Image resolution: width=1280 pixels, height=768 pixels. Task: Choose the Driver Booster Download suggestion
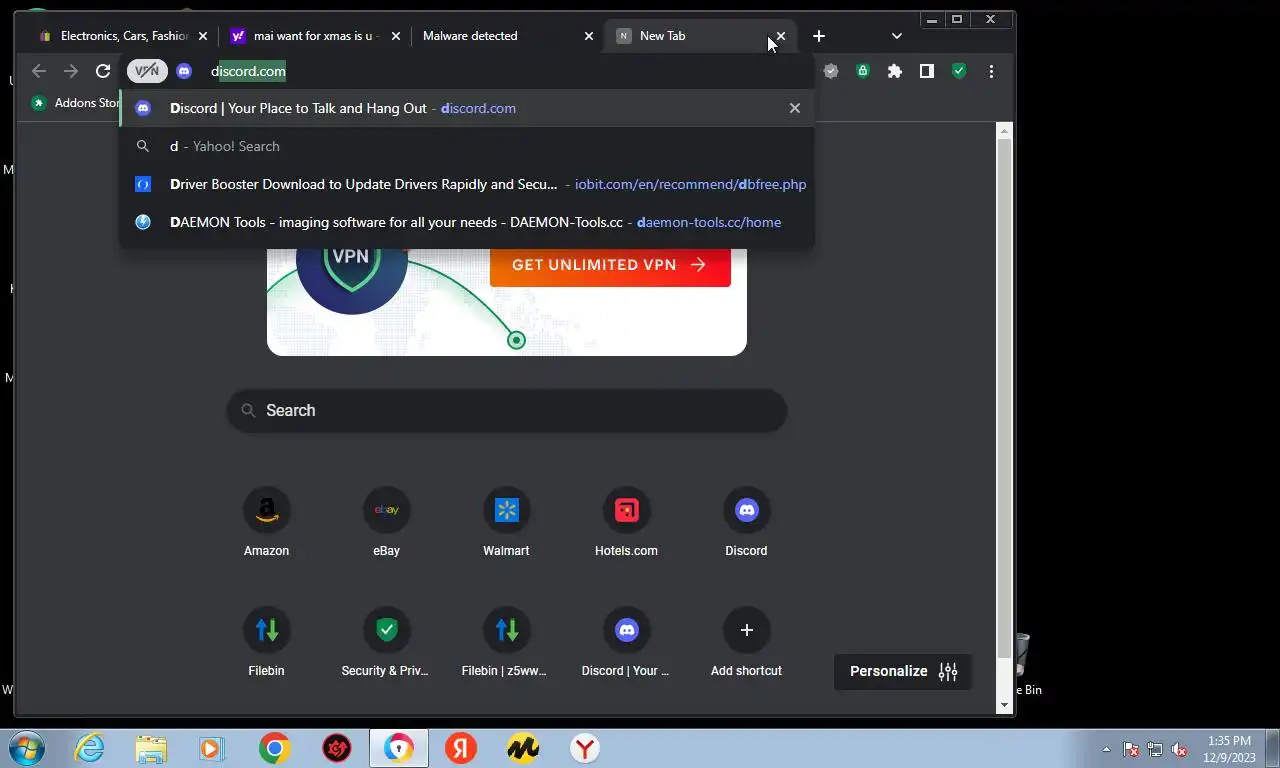(467, 184)
